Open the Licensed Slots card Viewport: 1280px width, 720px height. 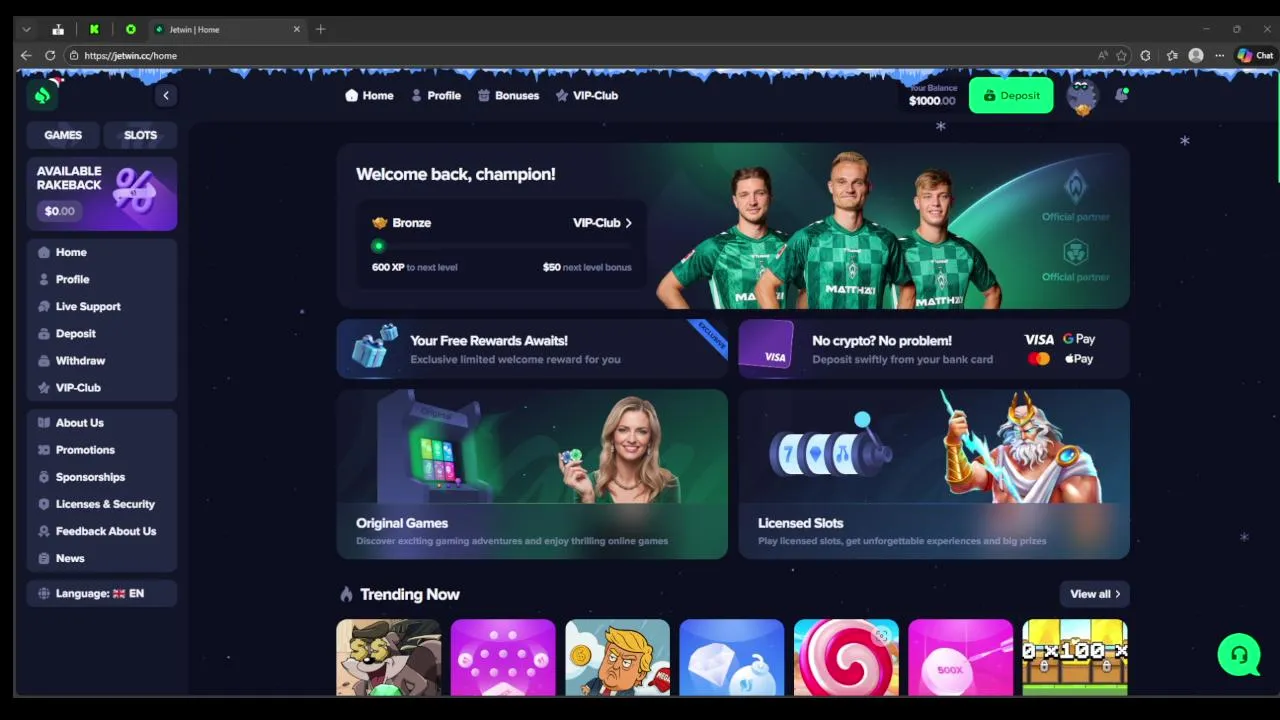coord(934,474)
